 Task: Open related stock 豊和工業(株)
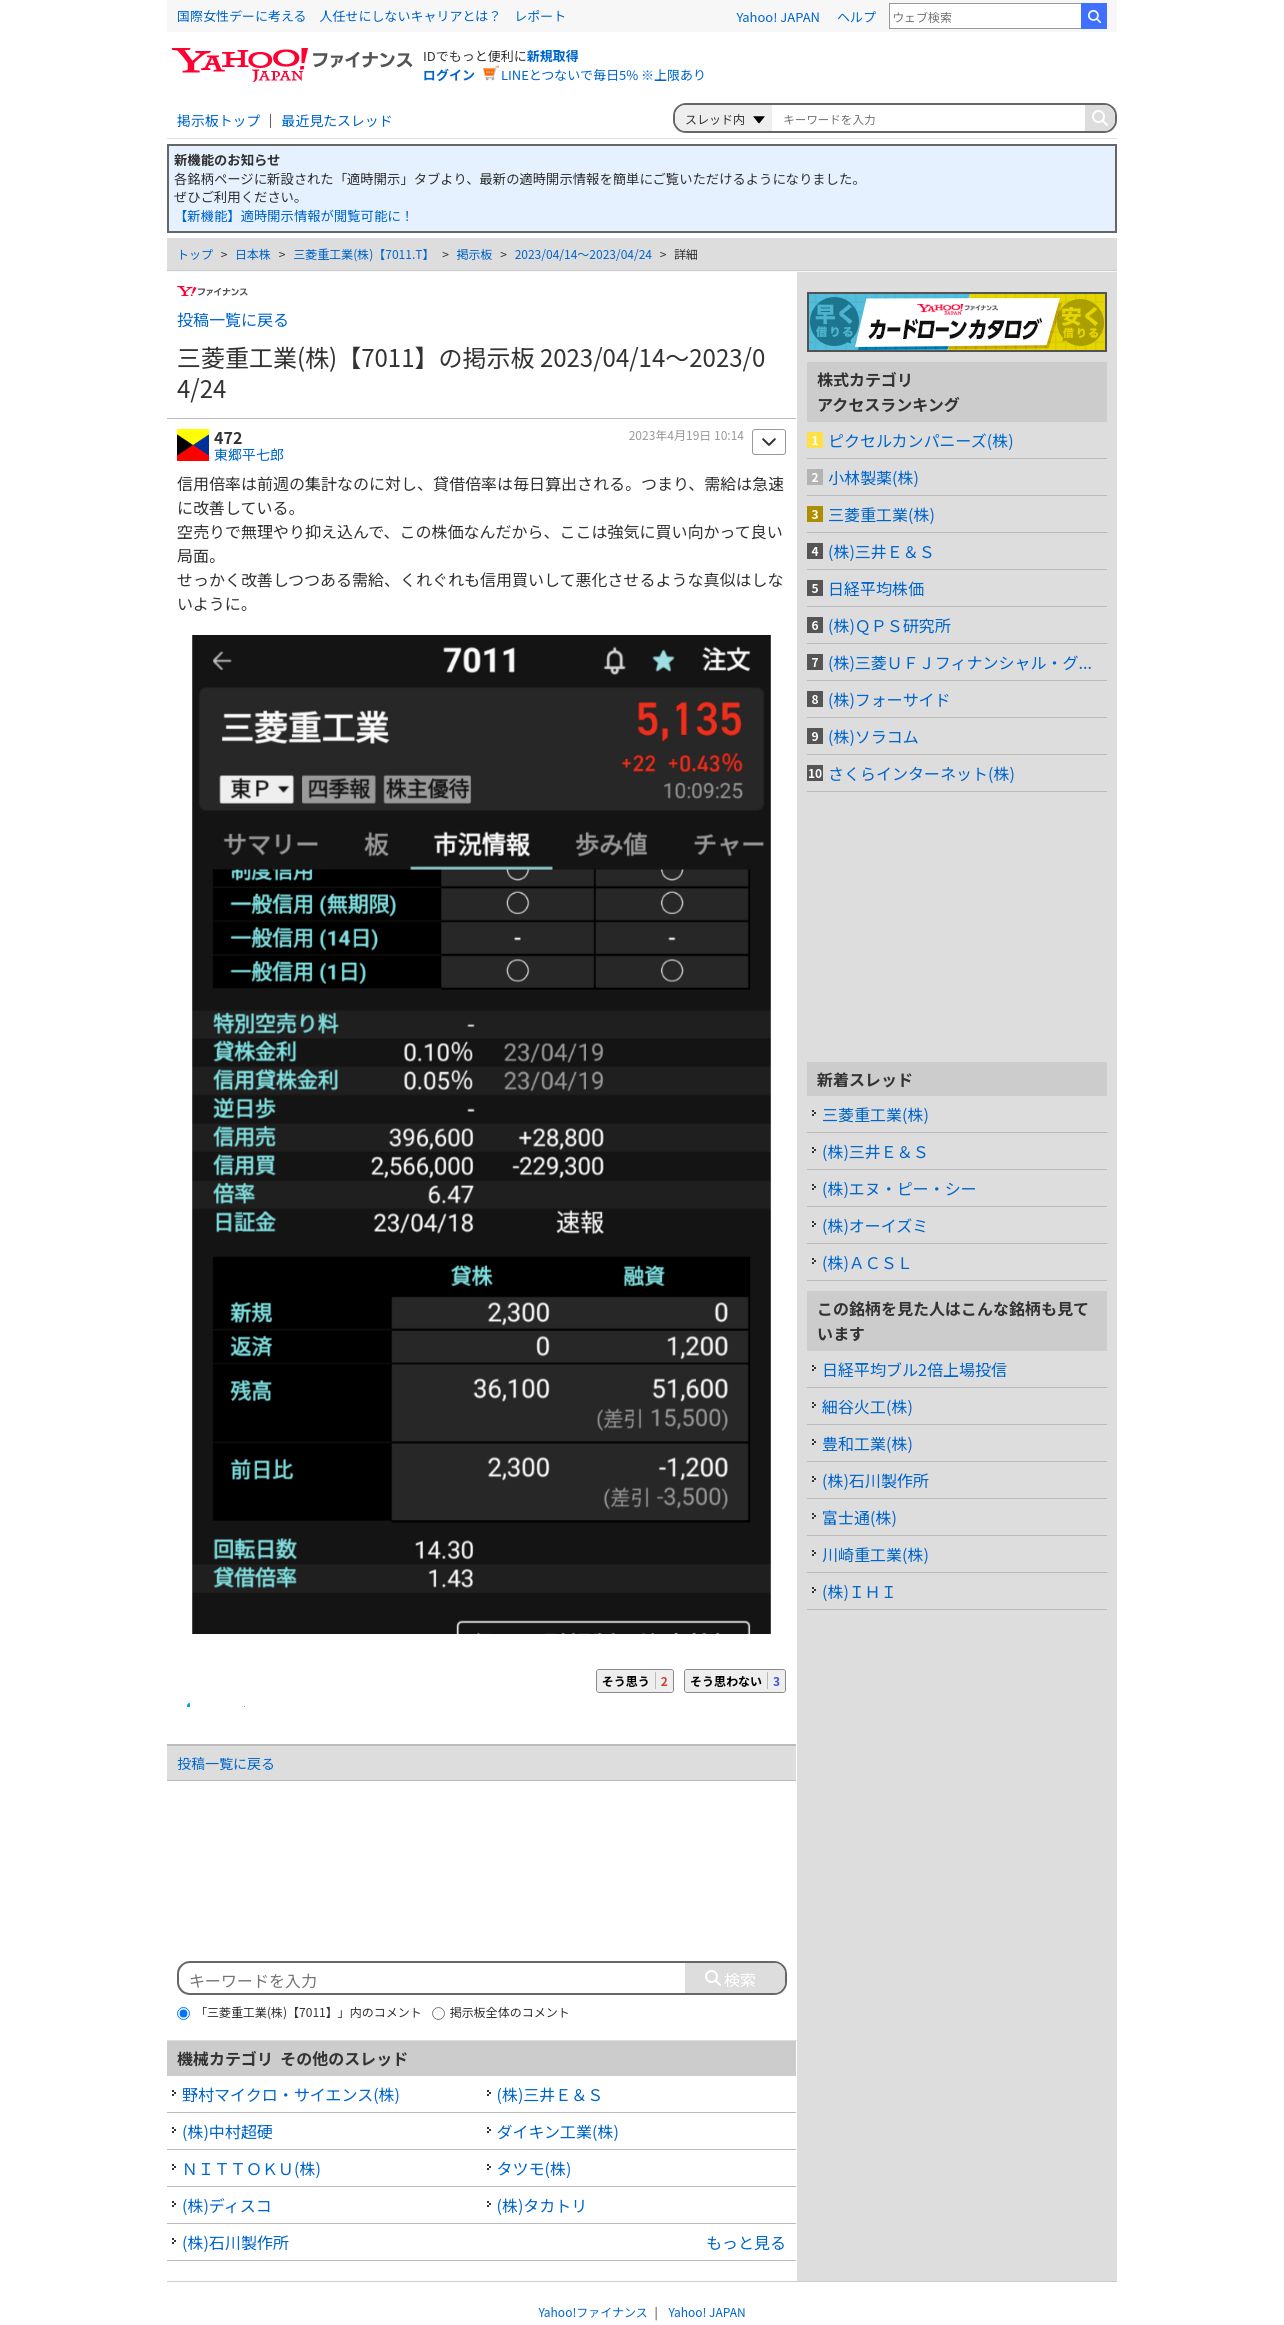point(867,1444)
